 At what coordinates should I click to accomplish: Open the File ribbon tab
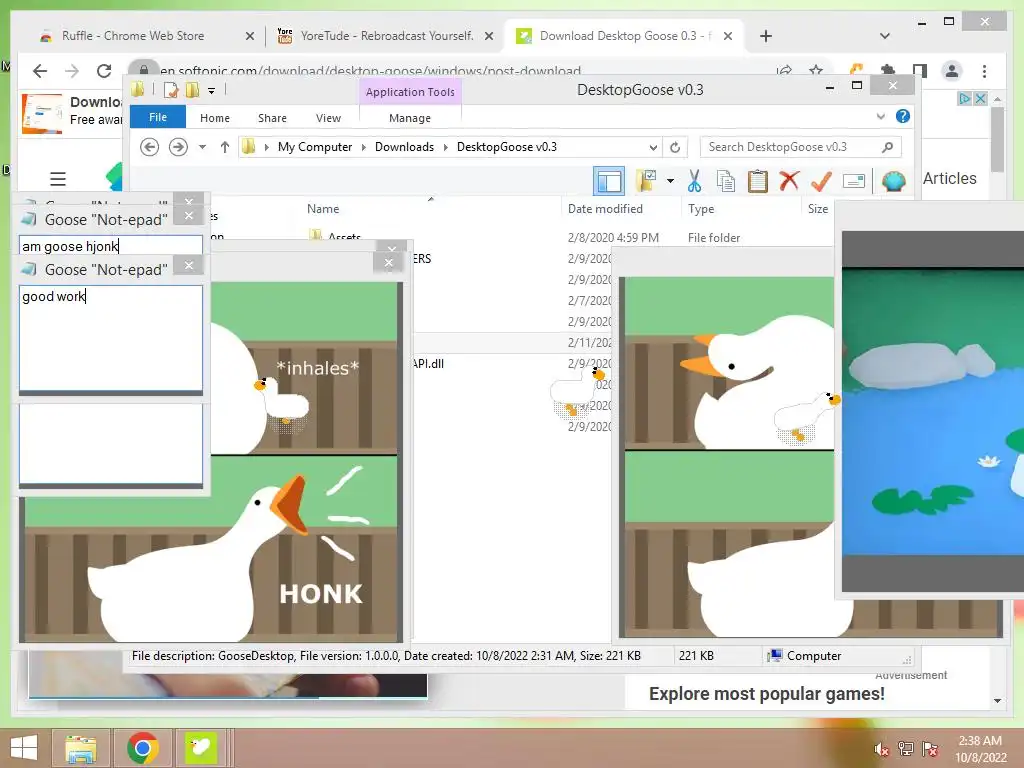click(x=158, y=118)
